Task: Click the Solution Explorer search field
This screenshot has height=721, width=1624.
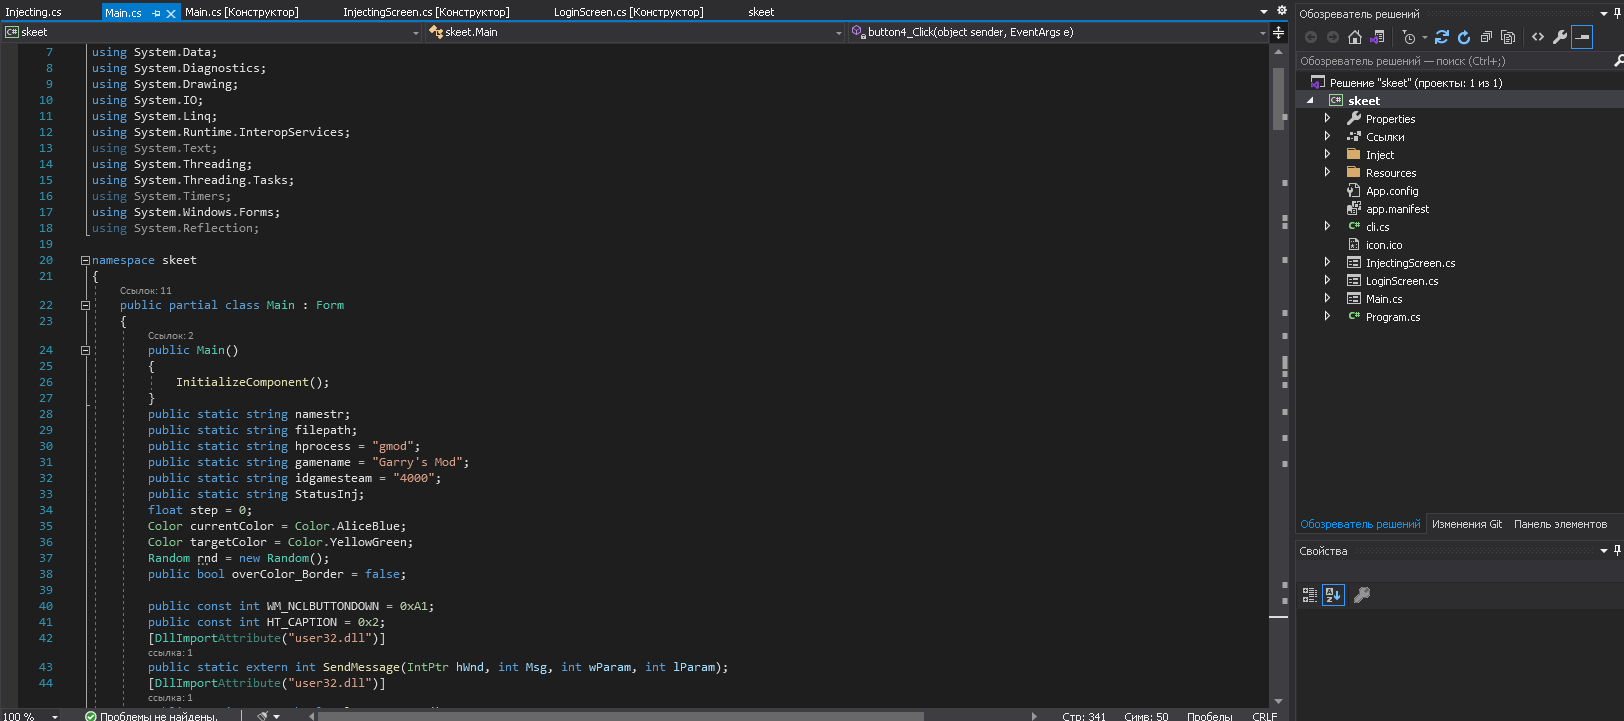Action: point(1450,61)
